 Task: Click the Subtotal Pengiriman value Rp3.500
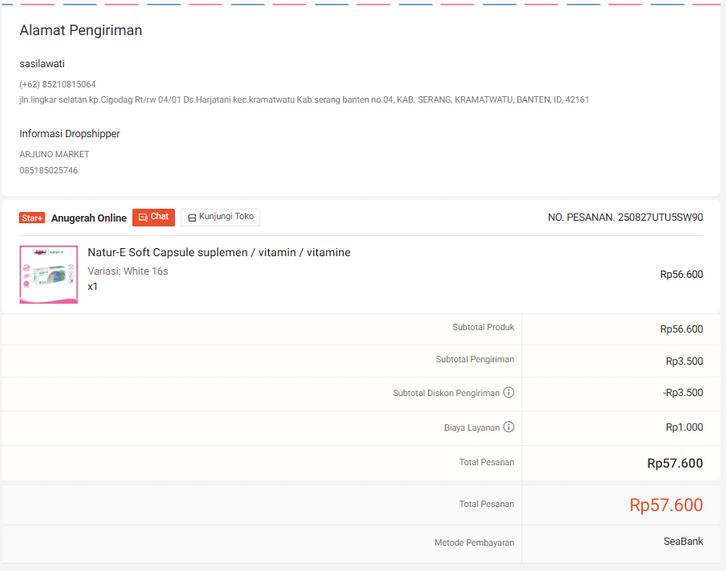click(684, 360)
